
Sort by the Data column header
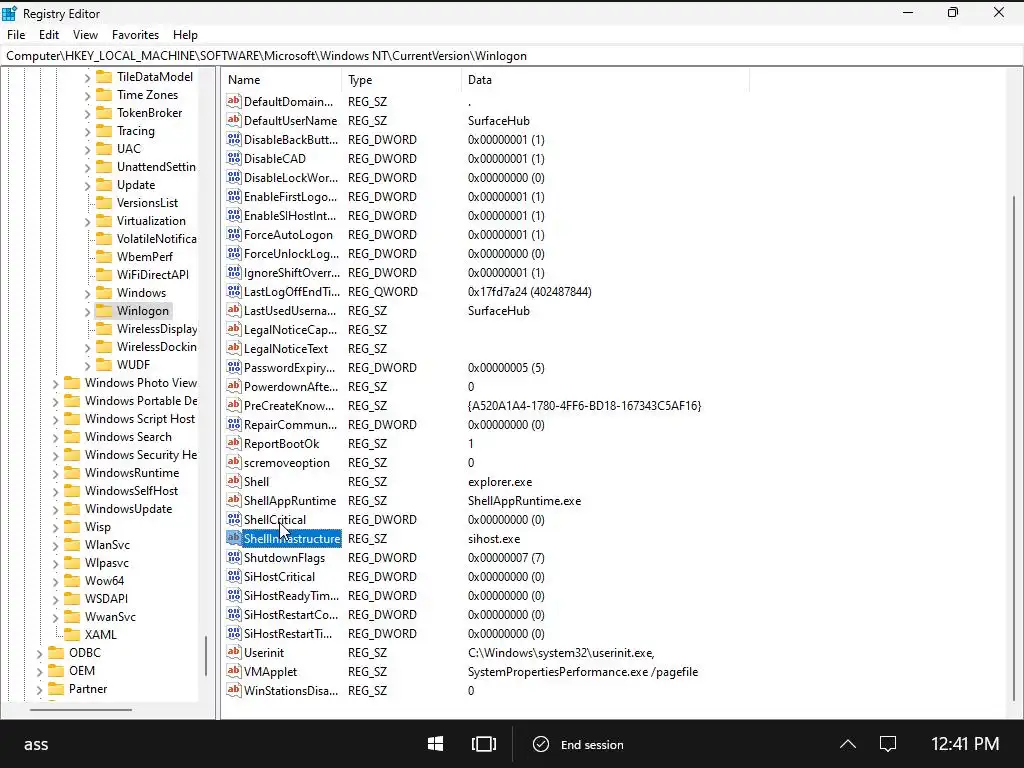tap(605, 80)
